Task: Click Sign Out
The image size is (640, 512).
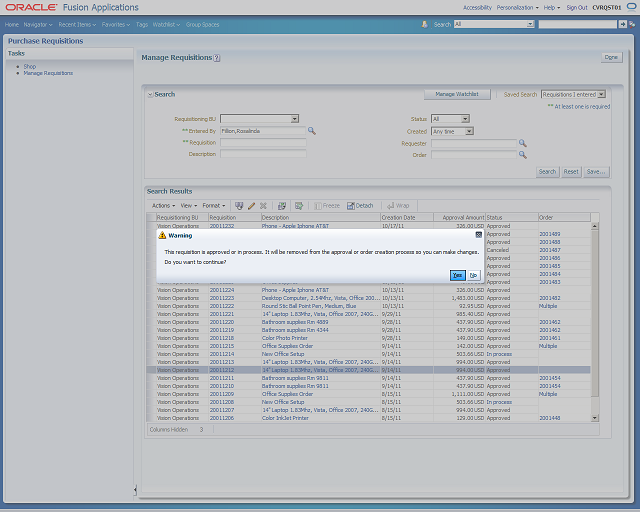Action: coord(577,7)
